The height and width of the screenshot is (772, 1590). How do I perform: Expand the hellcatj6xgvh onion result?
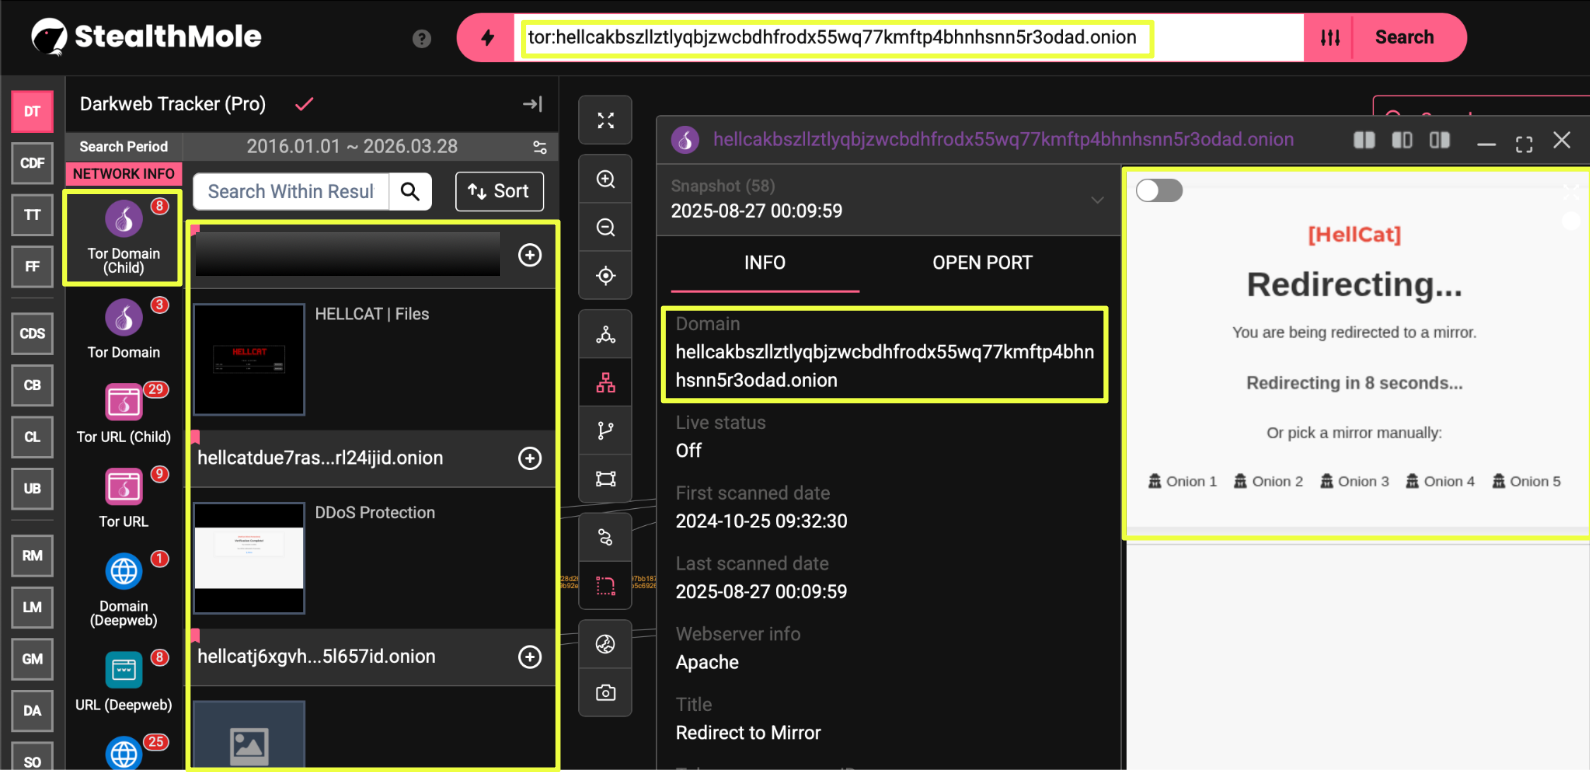click(530, 657)
